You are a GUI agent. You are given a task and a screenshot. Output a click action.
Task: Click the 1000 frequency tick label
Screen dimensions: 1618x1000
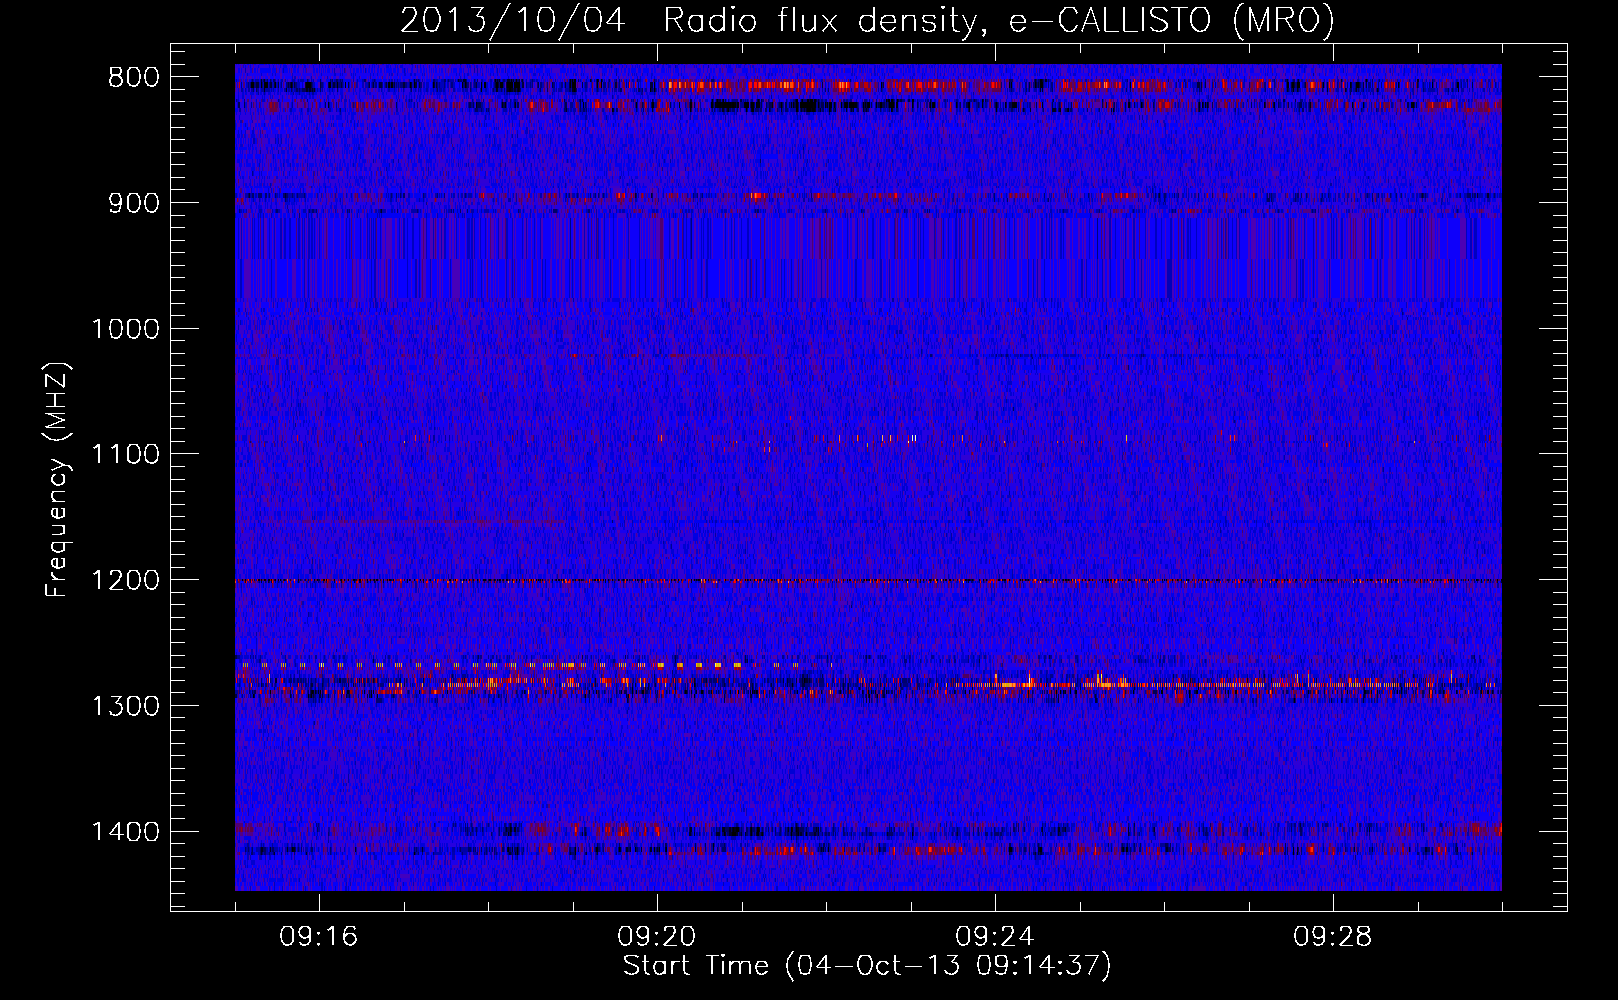126,329
